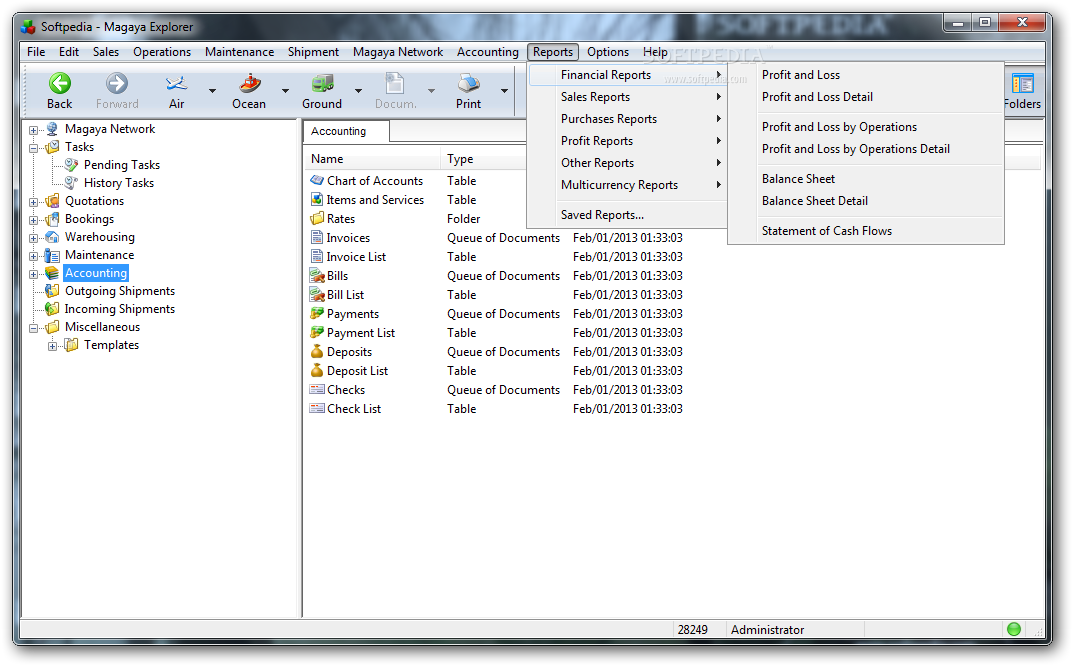Click the green status indicator in status bar
The image size is (1073, 666).
pyautogui.click(x=1014, y=629)
